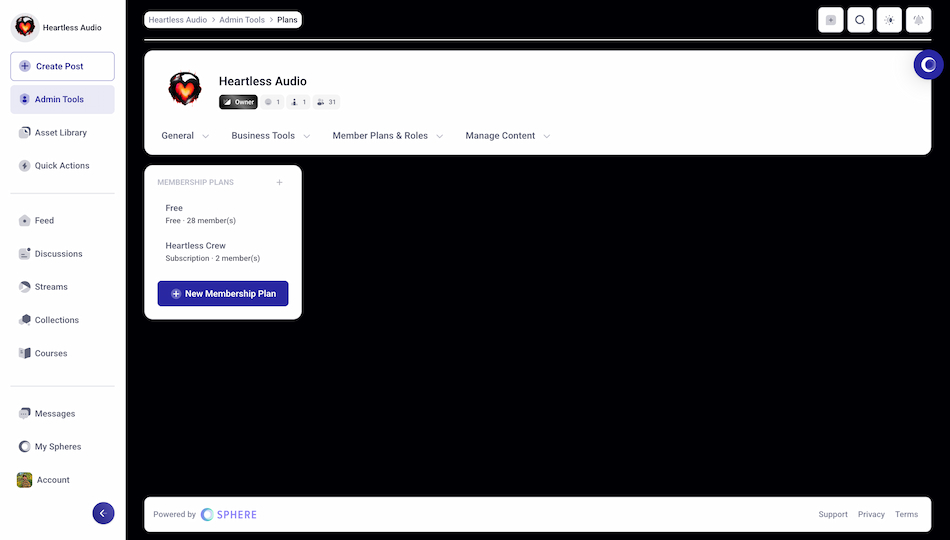The height and width of the screenshot is (540, 950).
Task: Click the floating blue Sphere button
Action: point(929,64)
